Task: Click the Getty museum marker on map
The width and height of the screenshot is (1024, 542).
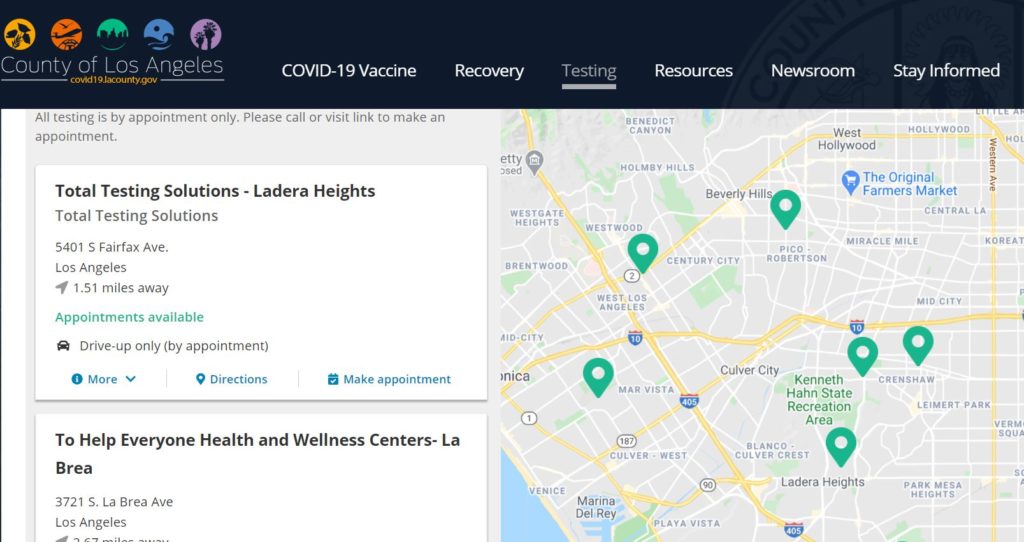Action: 535,162
